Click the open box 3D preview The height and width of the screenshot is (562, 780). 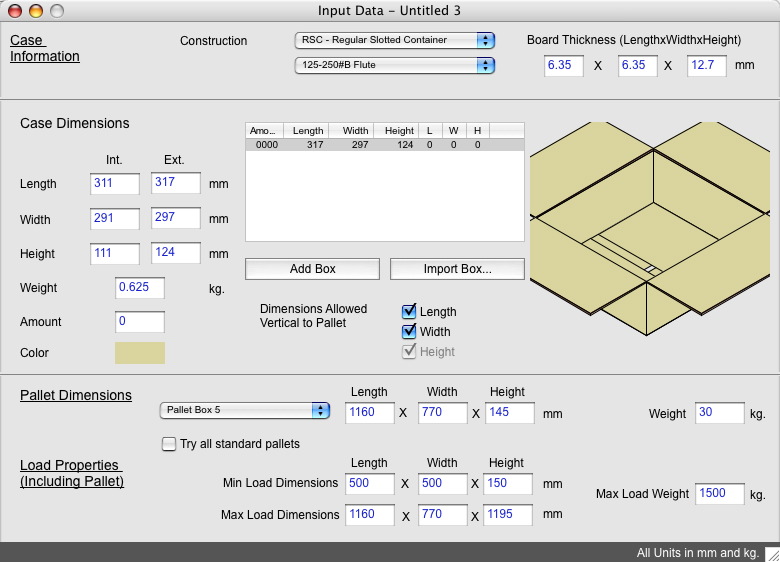tap(650, 229)
